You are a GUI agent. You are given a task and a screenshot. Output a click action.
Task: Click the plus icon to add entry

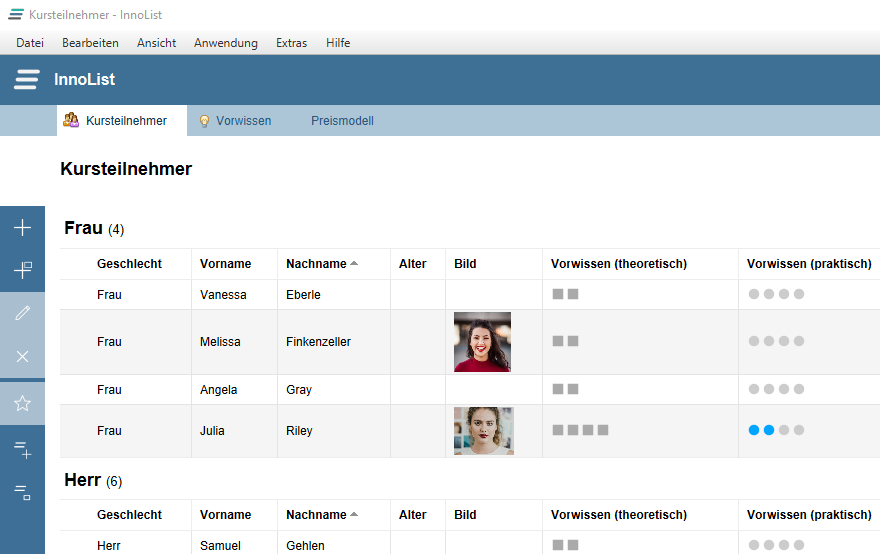coord(22,227)
